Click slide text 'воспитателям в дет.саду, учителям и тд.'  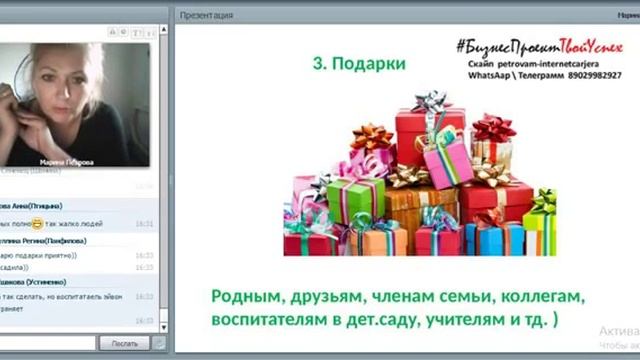(384, 320)
